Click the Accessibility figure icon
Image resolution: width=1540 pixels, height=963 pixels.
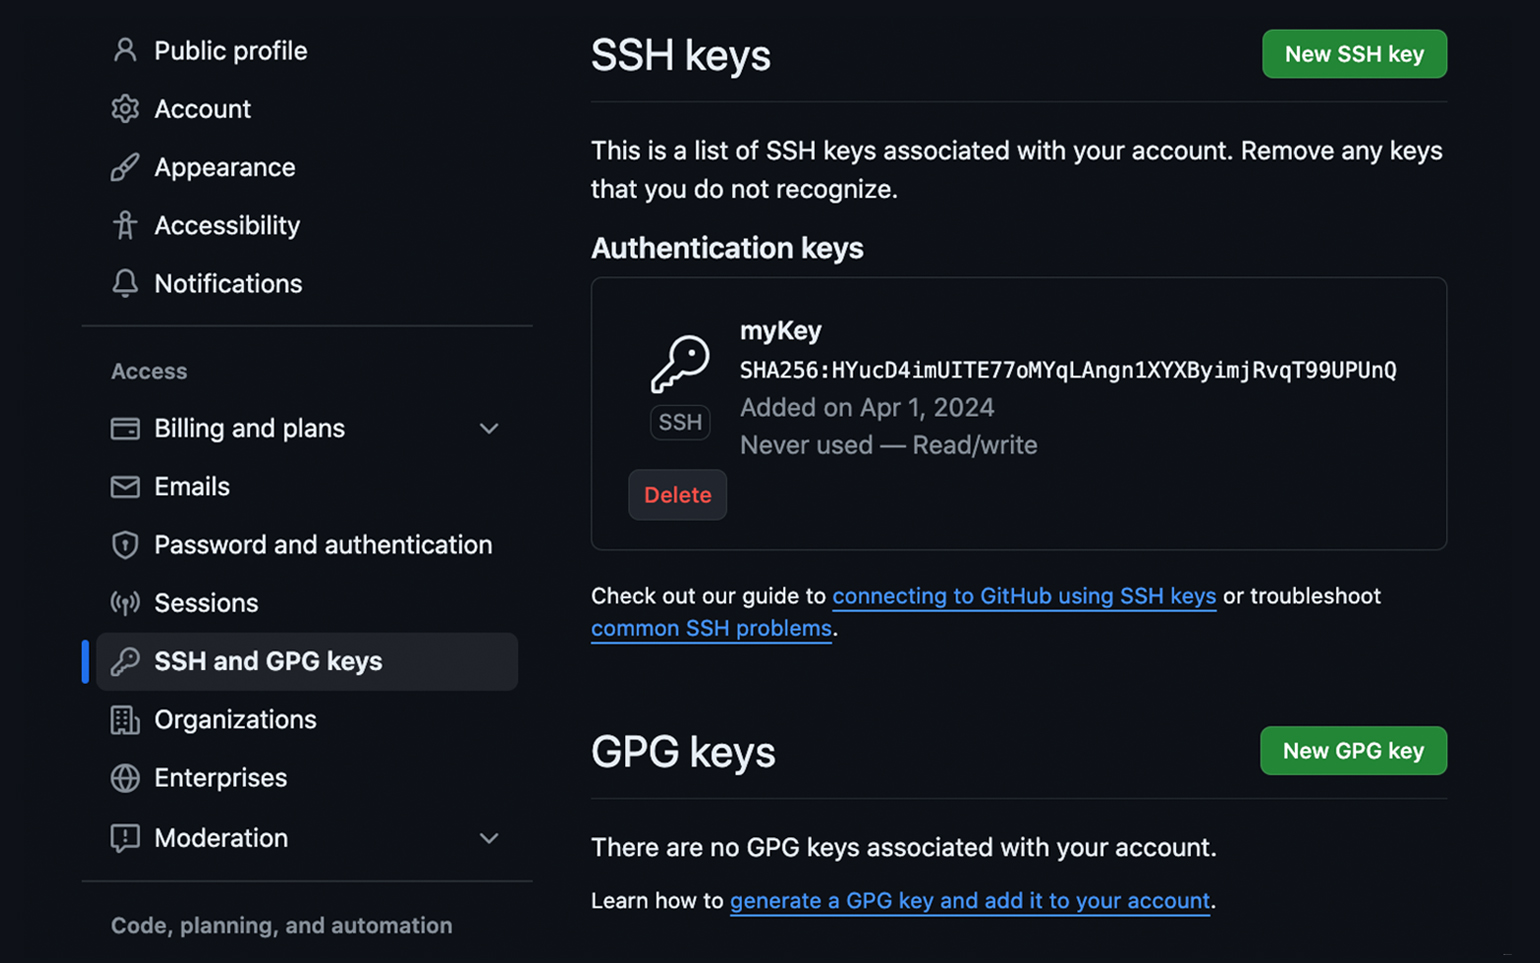pyautogui.click(x=125, y=225)
